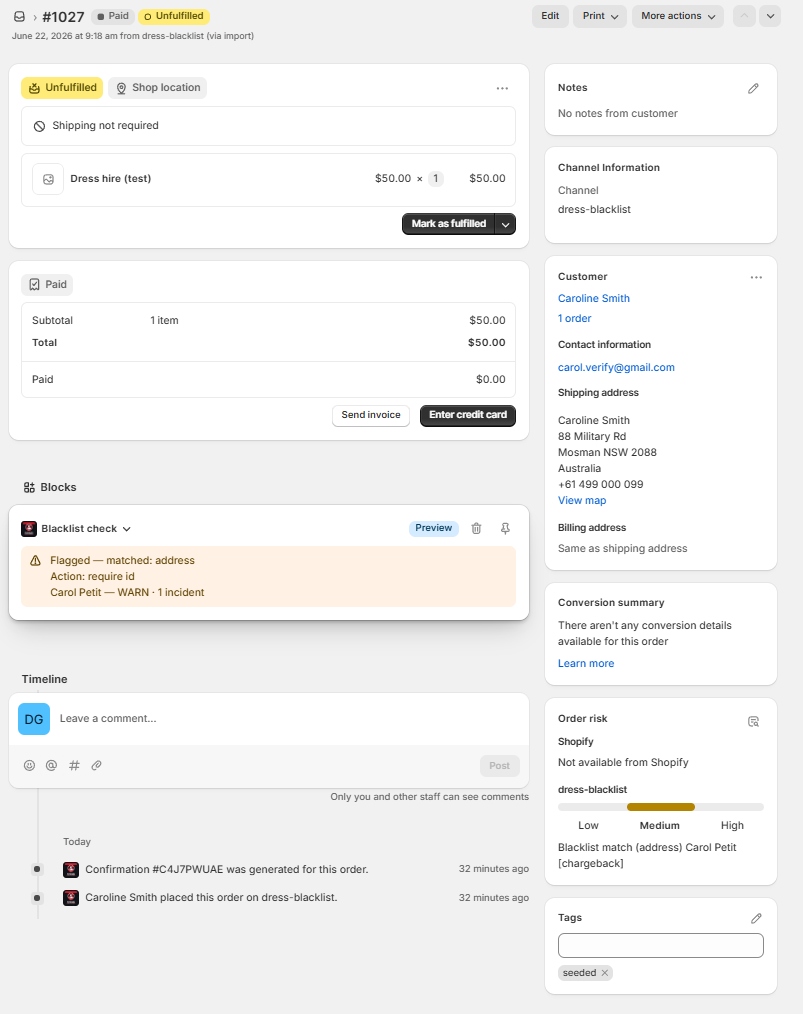The width and height of the screenshot is (803, 1014).
Task: Delete Blacklist check block via trash icon
Action: 476,528
